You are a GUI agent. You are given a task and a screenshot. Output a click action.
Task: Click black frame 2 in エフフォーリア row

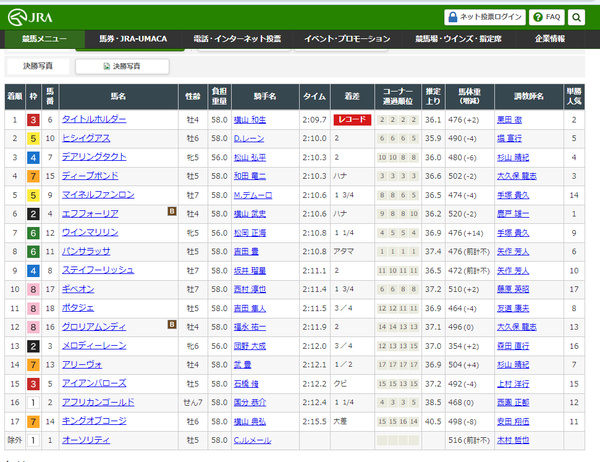33,214
